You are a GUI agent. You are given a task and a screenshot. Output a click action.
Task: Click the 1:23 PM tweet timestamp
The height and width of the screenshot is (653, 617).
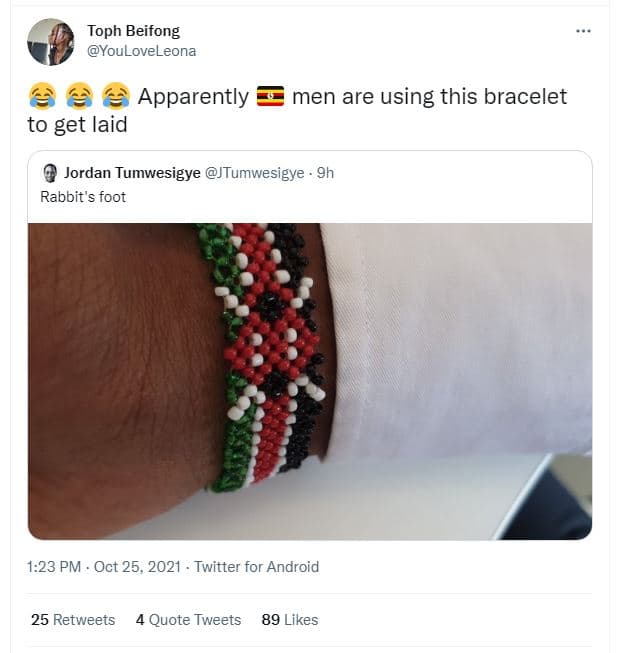pos(56,567)
